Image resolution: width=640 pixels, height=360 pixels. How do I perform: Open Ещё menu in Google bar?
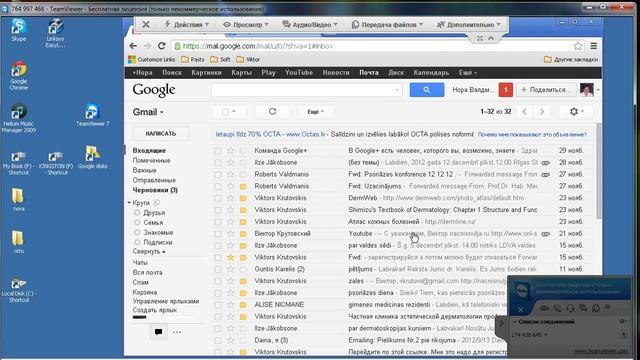[x=468, y=72]
